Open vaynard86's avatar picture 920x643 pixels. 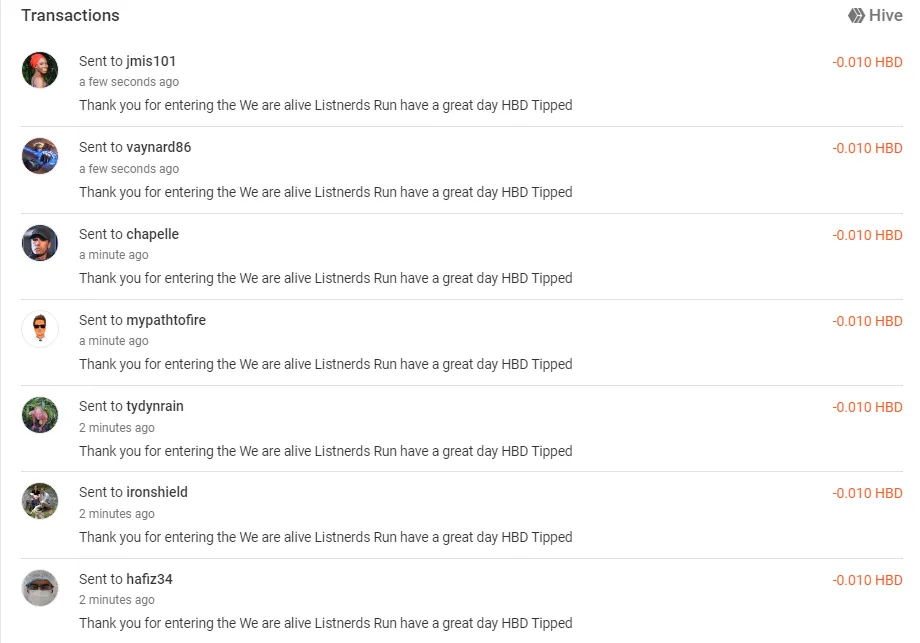tap(40, 156)
